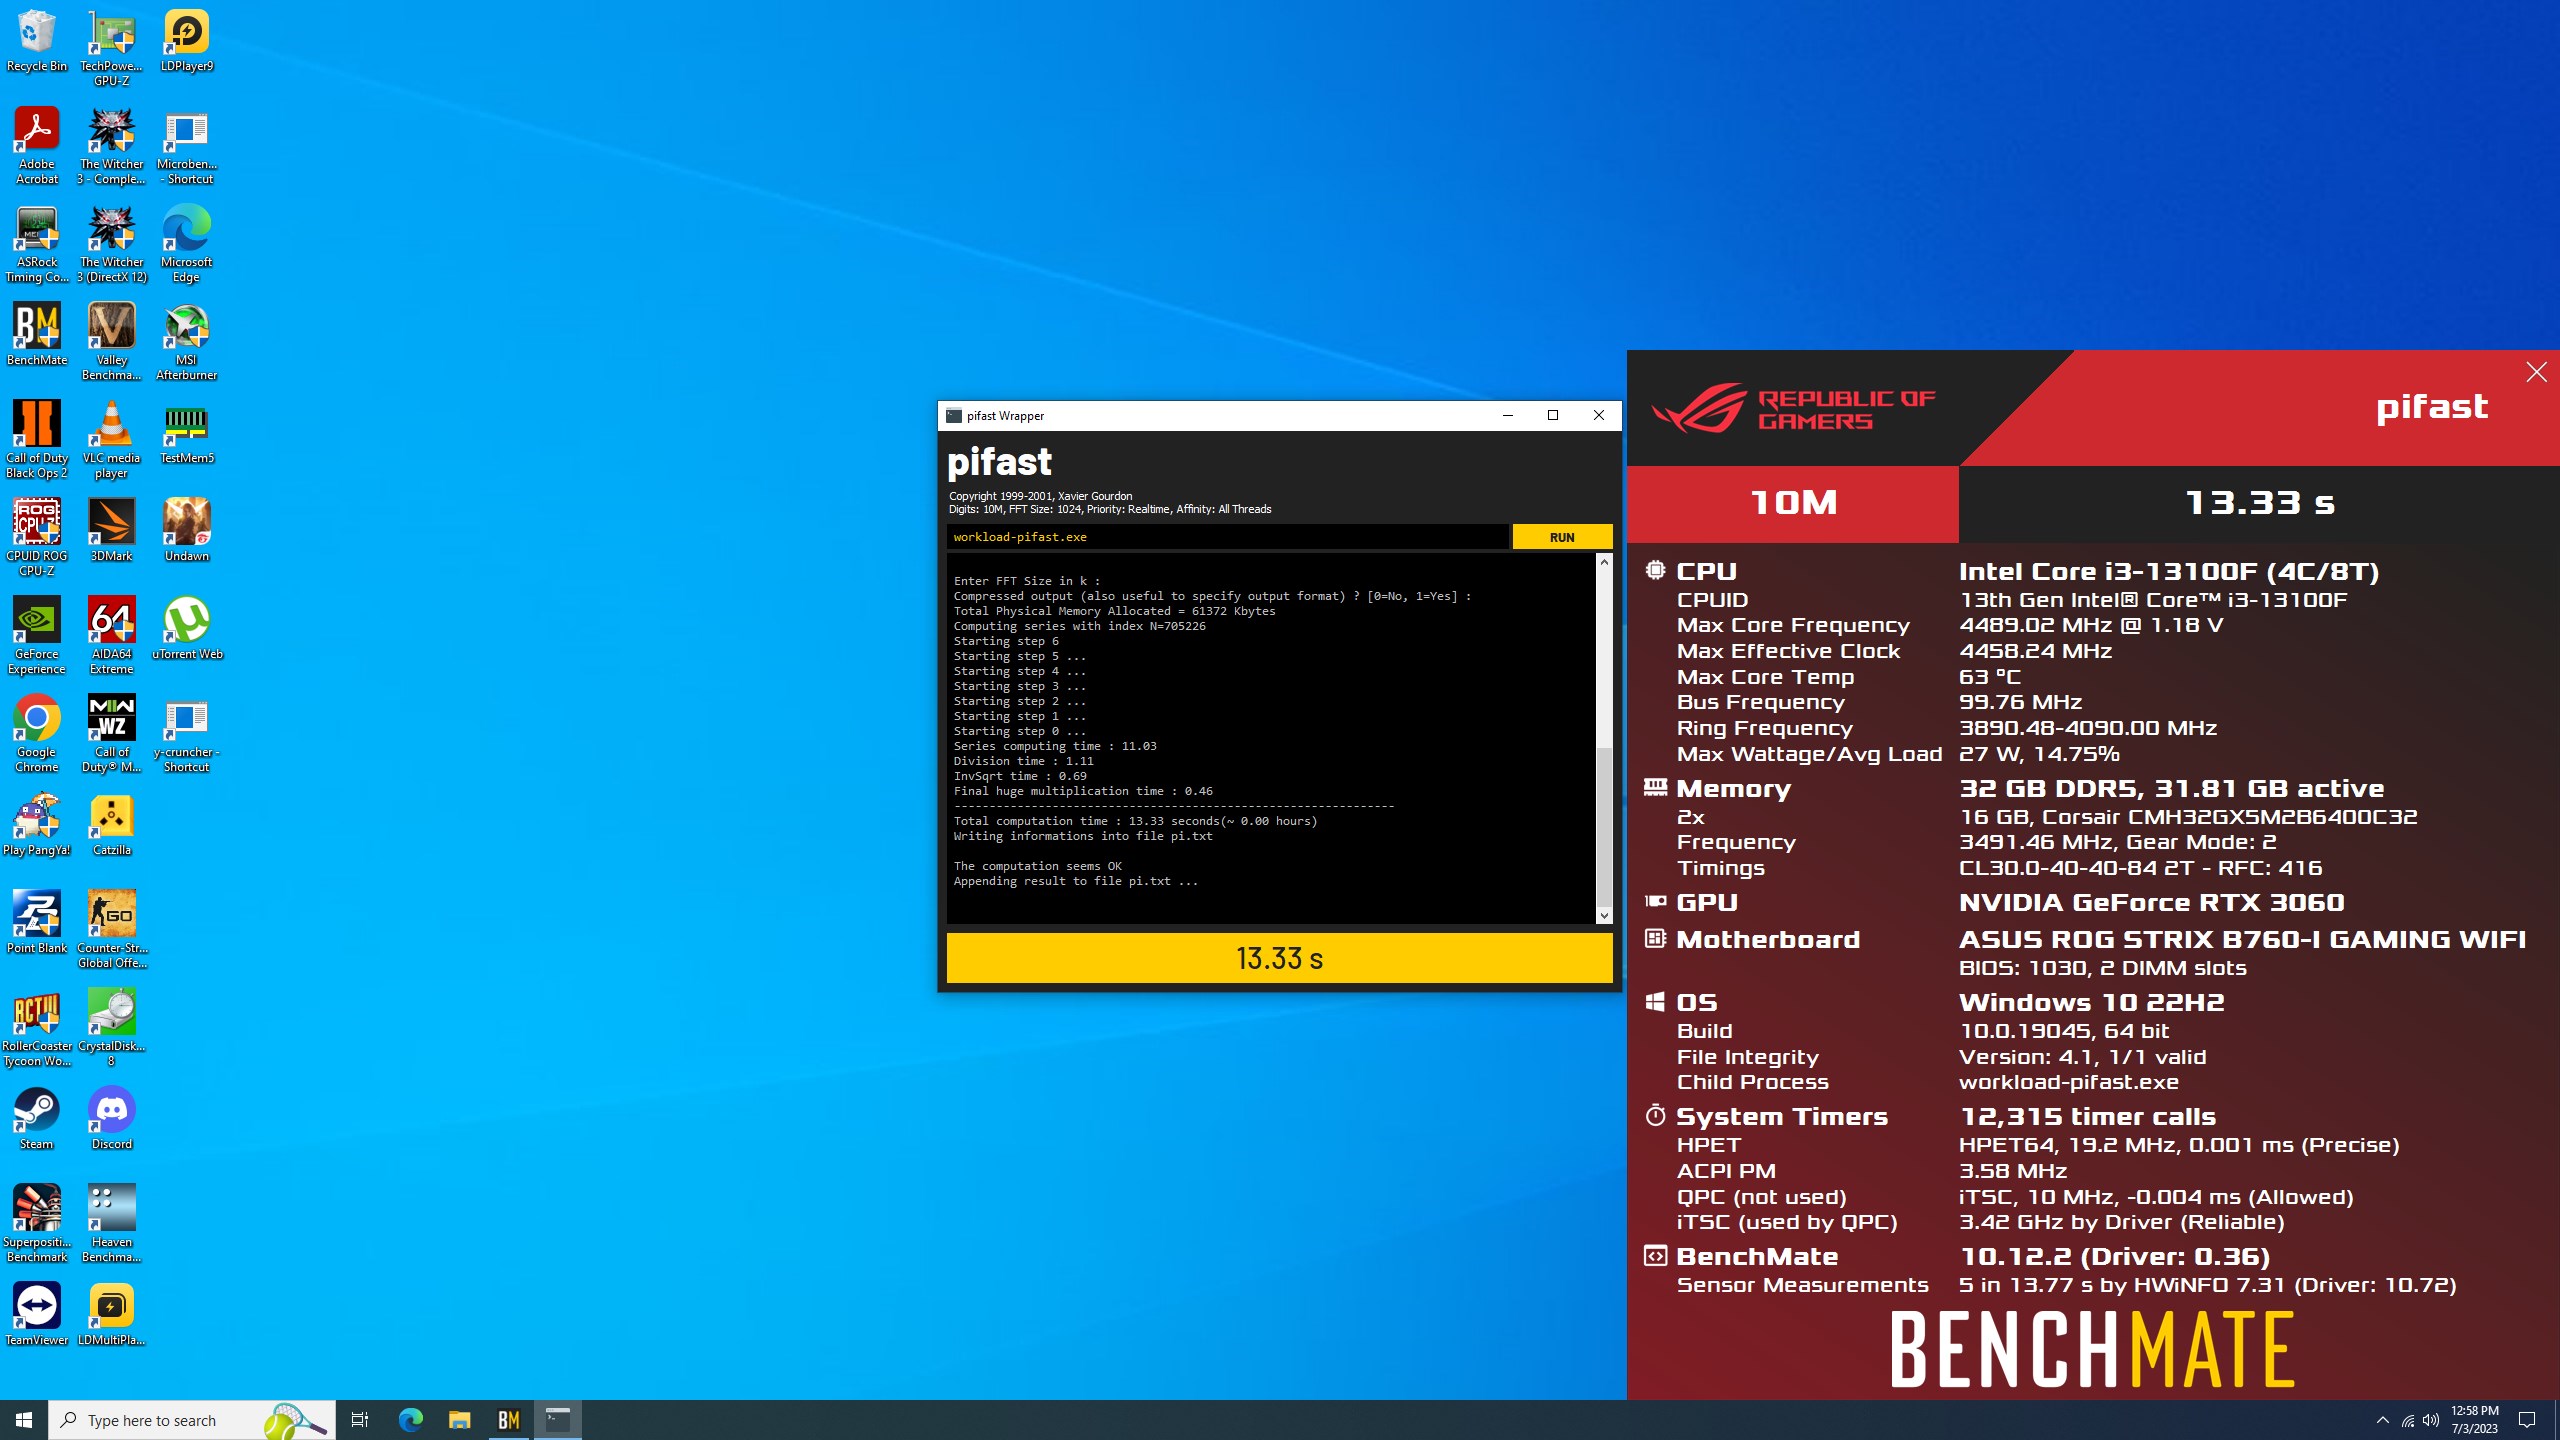
Task: Click the workload-pifast.exe command field
Action: (x=1228, y=537)
